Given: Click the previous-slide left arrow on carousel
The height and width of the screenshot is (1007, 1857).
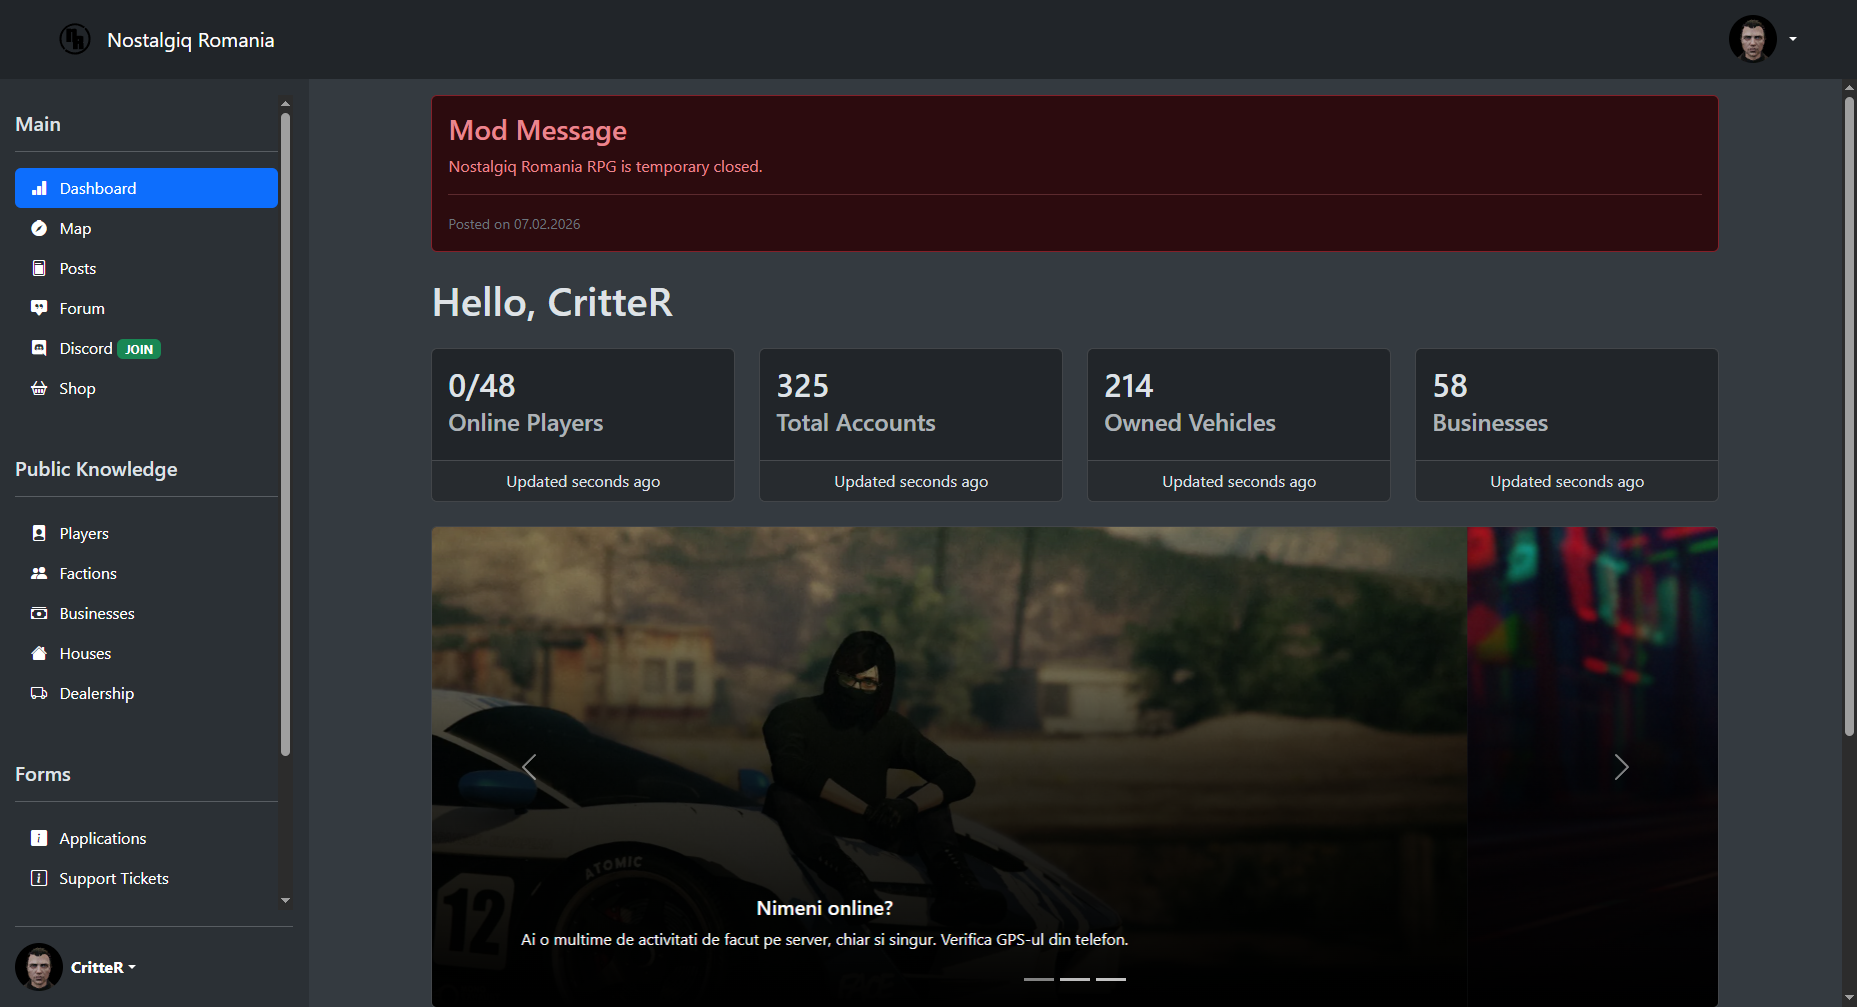Looking at the screenshot, I should coord(529,767).
